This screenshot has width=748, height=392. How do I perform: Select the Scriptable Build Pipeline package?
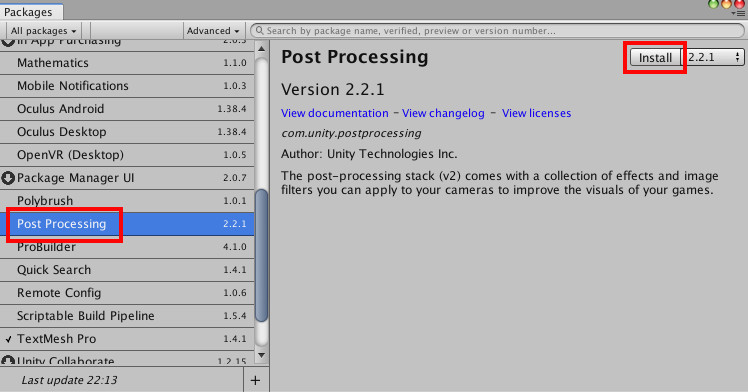(x=127, y=316)
